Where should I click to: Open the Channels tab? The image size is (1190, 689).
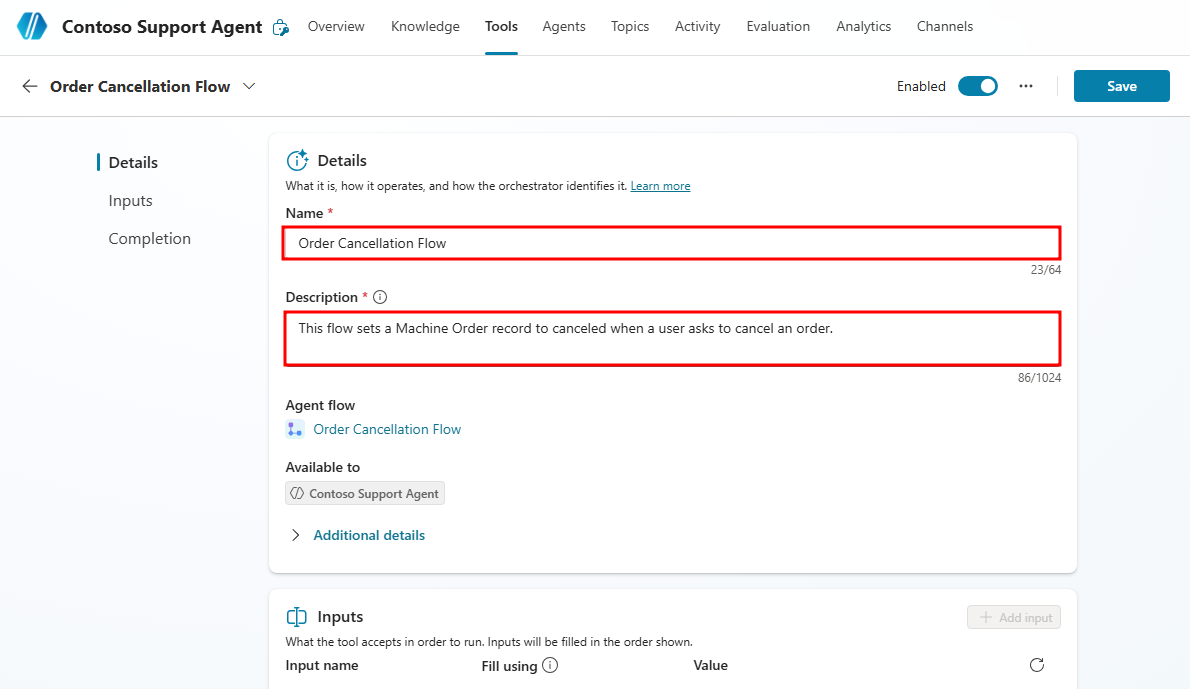click(x=945, y=27)
